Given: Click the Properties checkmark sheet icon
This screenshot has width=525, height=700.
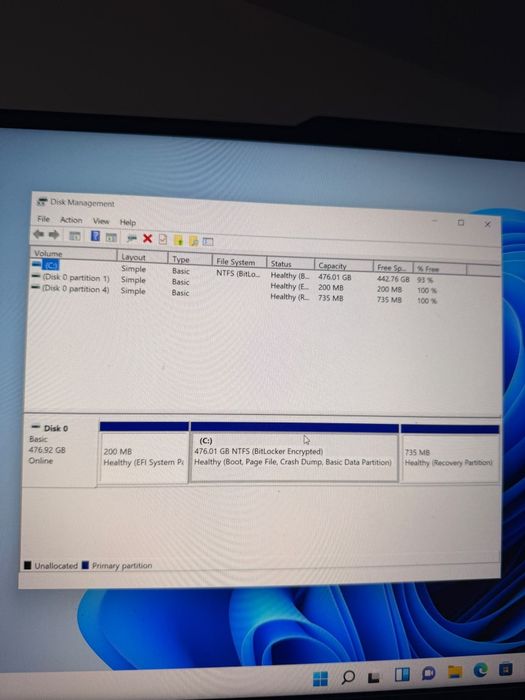Looking at the screenshot, I should 162,239.
